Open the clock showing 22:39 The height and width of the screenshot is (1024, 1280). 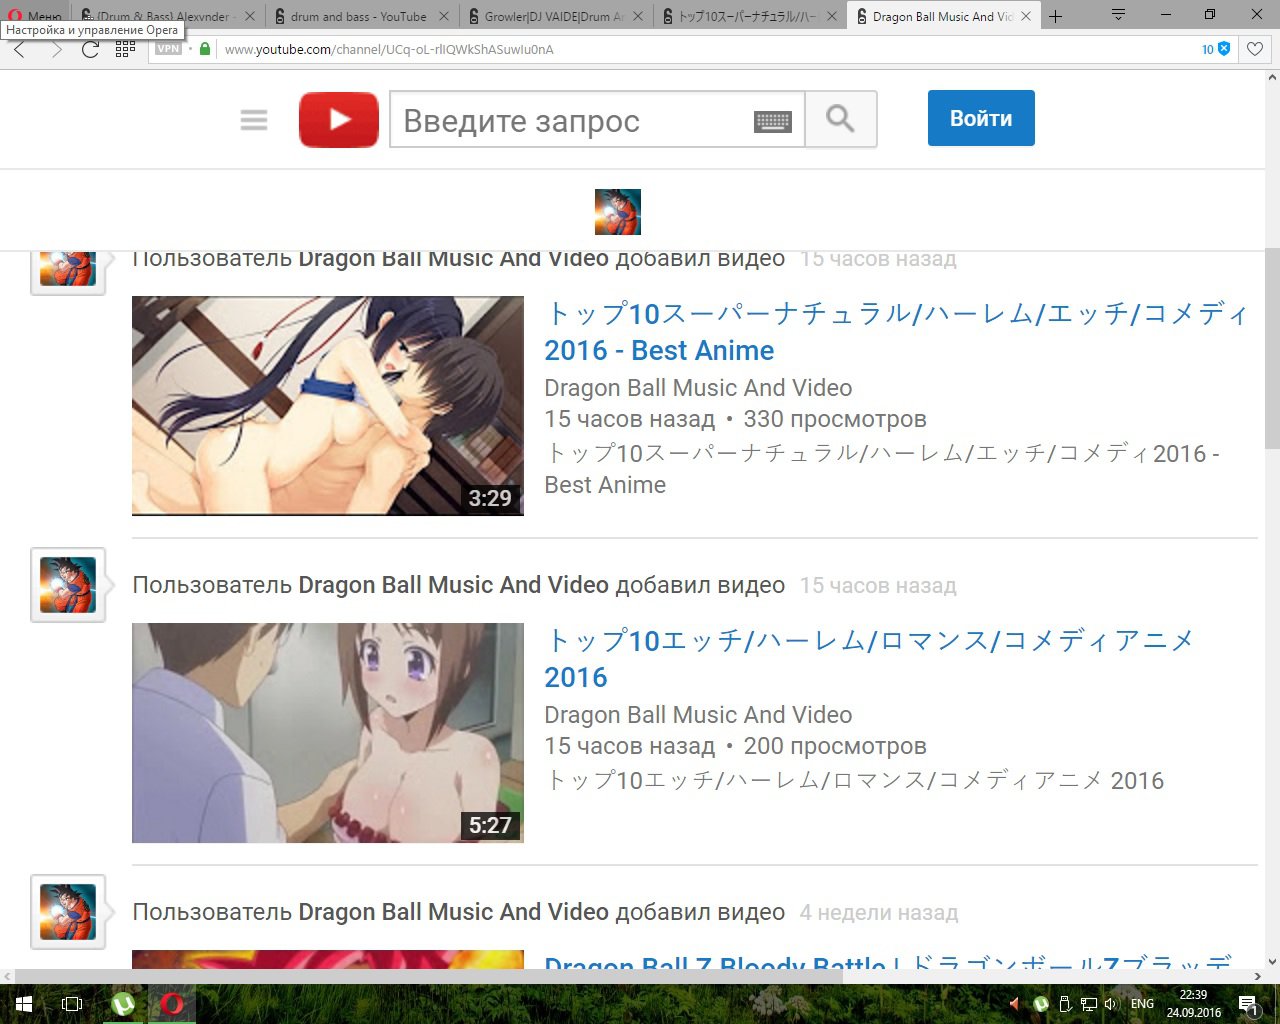click(x=1193, y=1004)
